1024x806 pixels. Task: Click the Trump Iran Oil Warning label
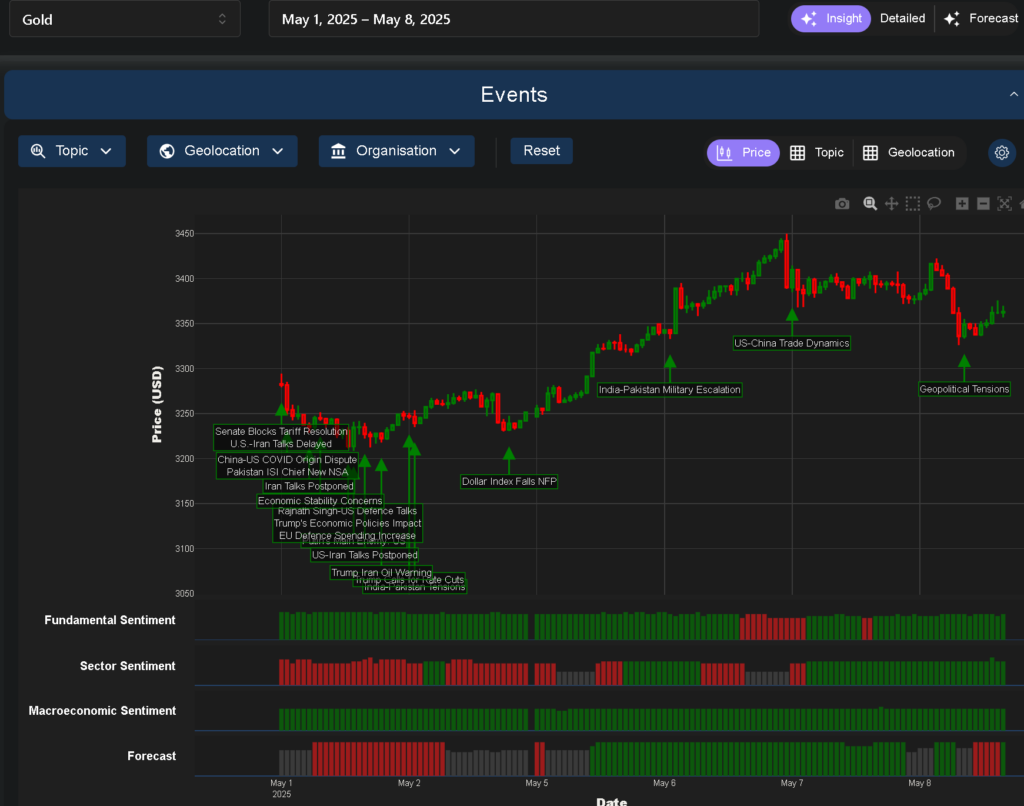(381, 573)
